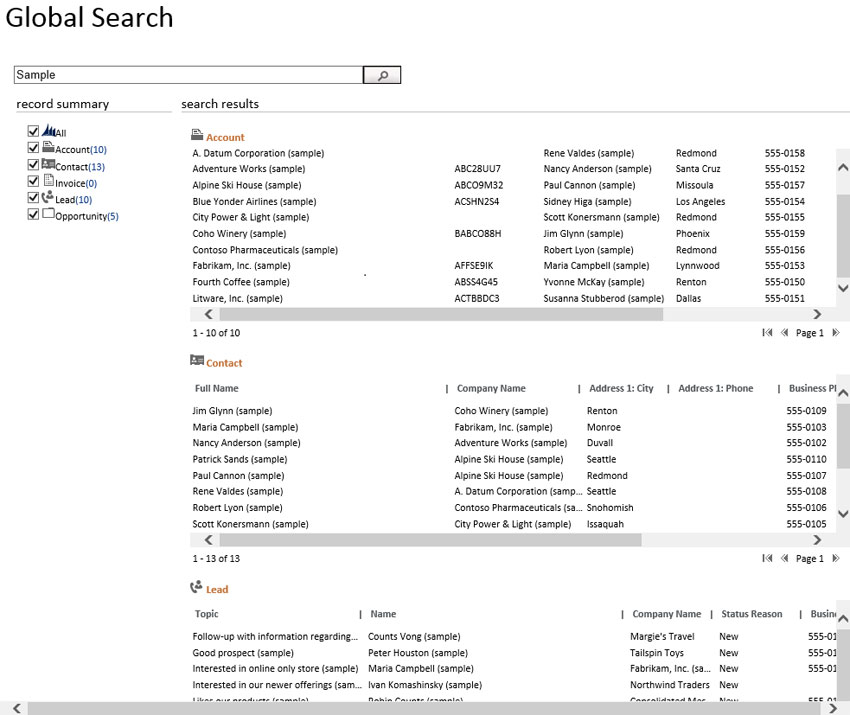The width and height of the screenshot is (850, 715).
Task: Click the Account section entity icon
Action: (197, 135)
